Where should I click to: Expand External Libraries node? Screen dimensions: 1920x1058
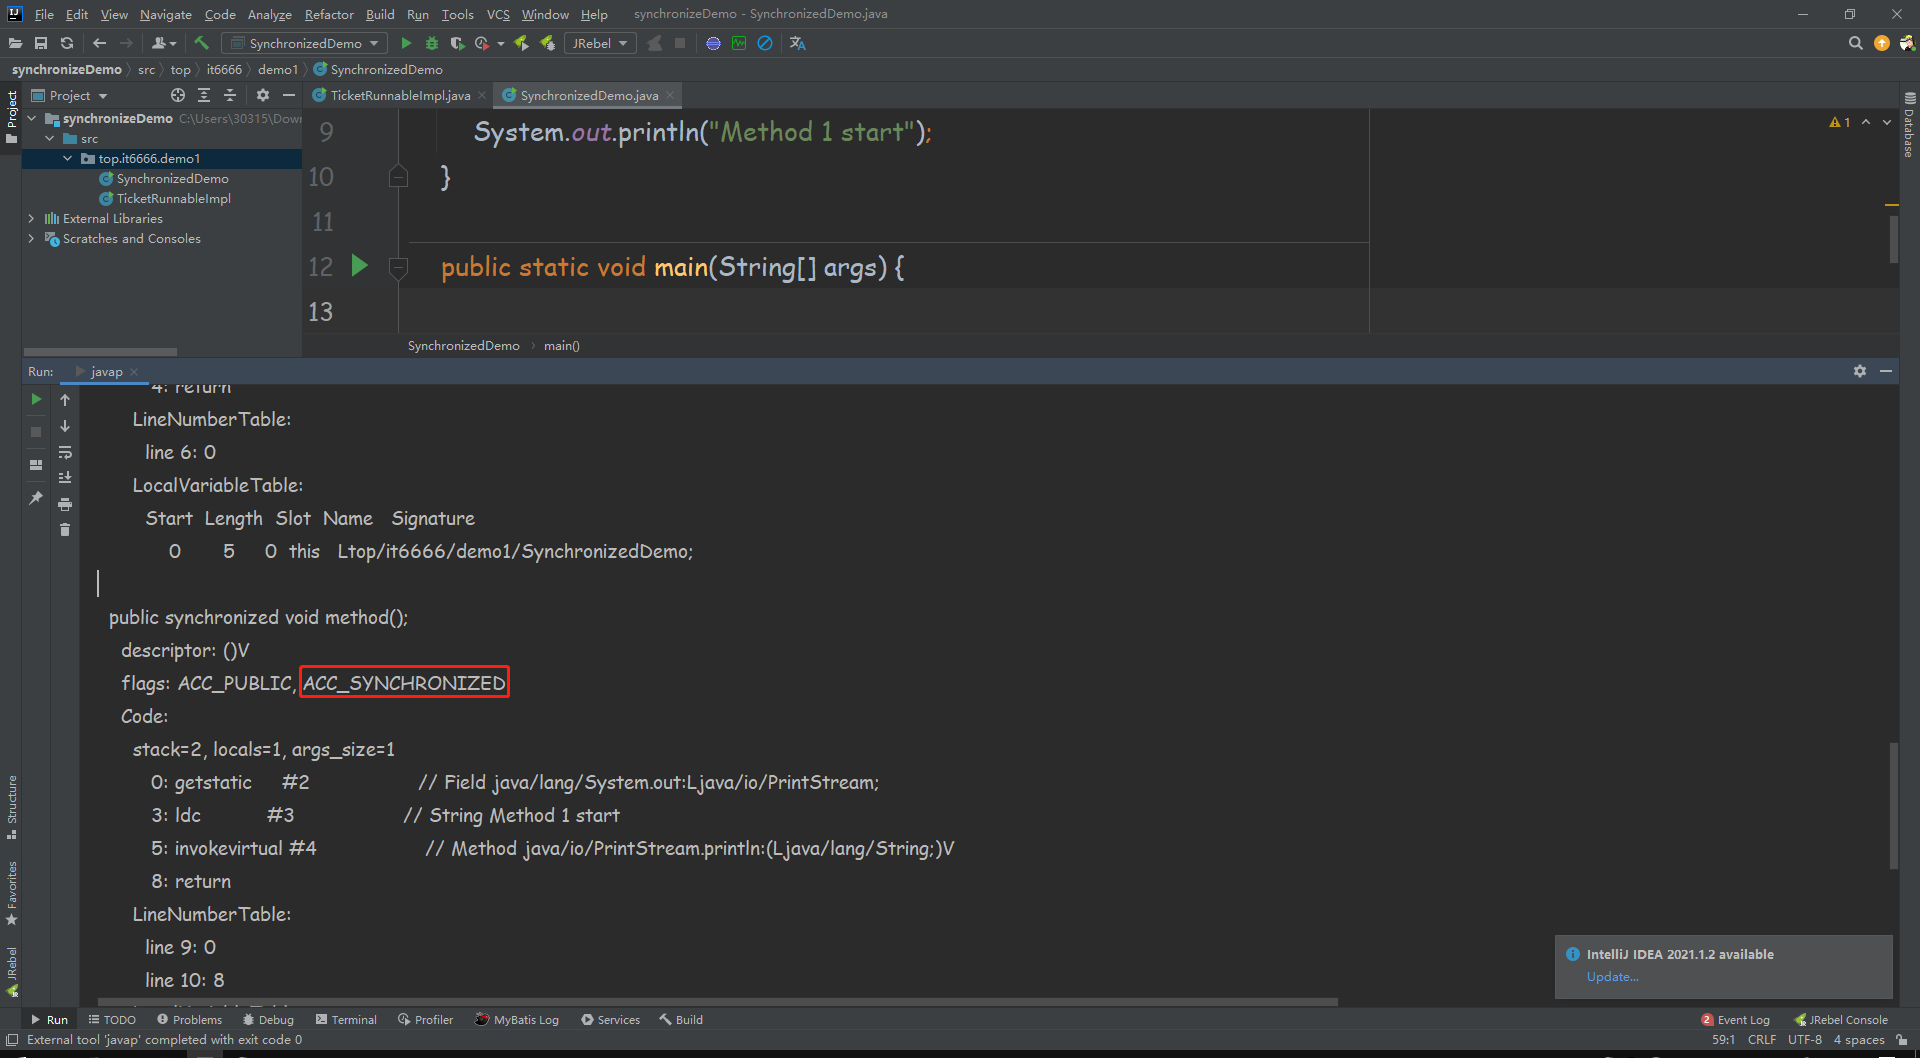(31, 218)
